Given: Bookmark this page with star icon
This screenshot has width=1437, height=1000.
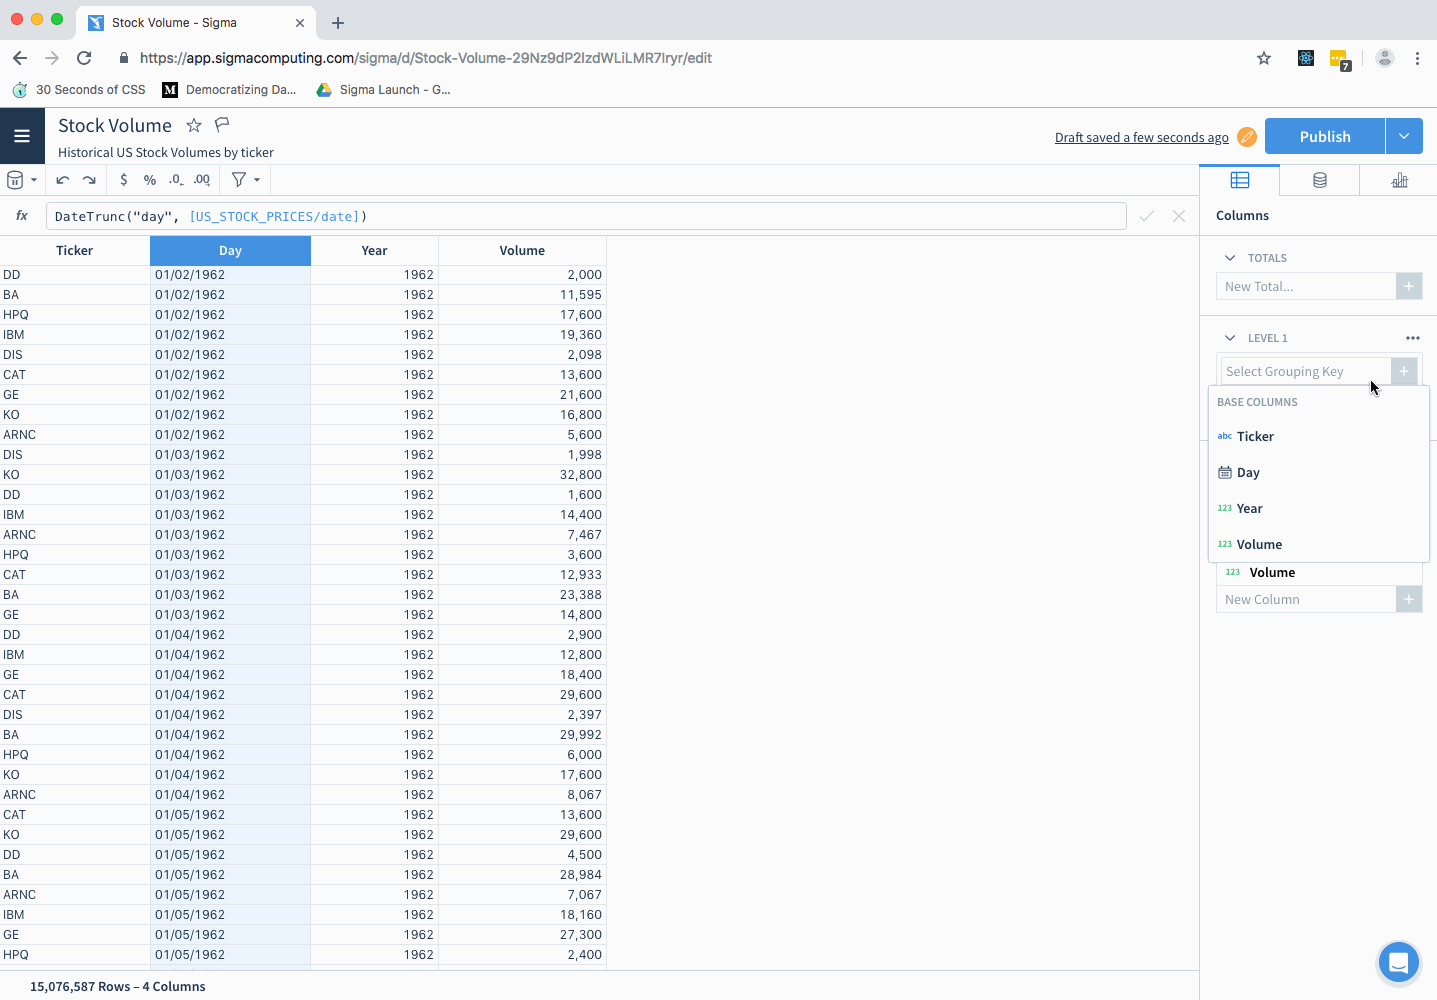Looking at the screenshot, I should click(x=1264, y=58).
